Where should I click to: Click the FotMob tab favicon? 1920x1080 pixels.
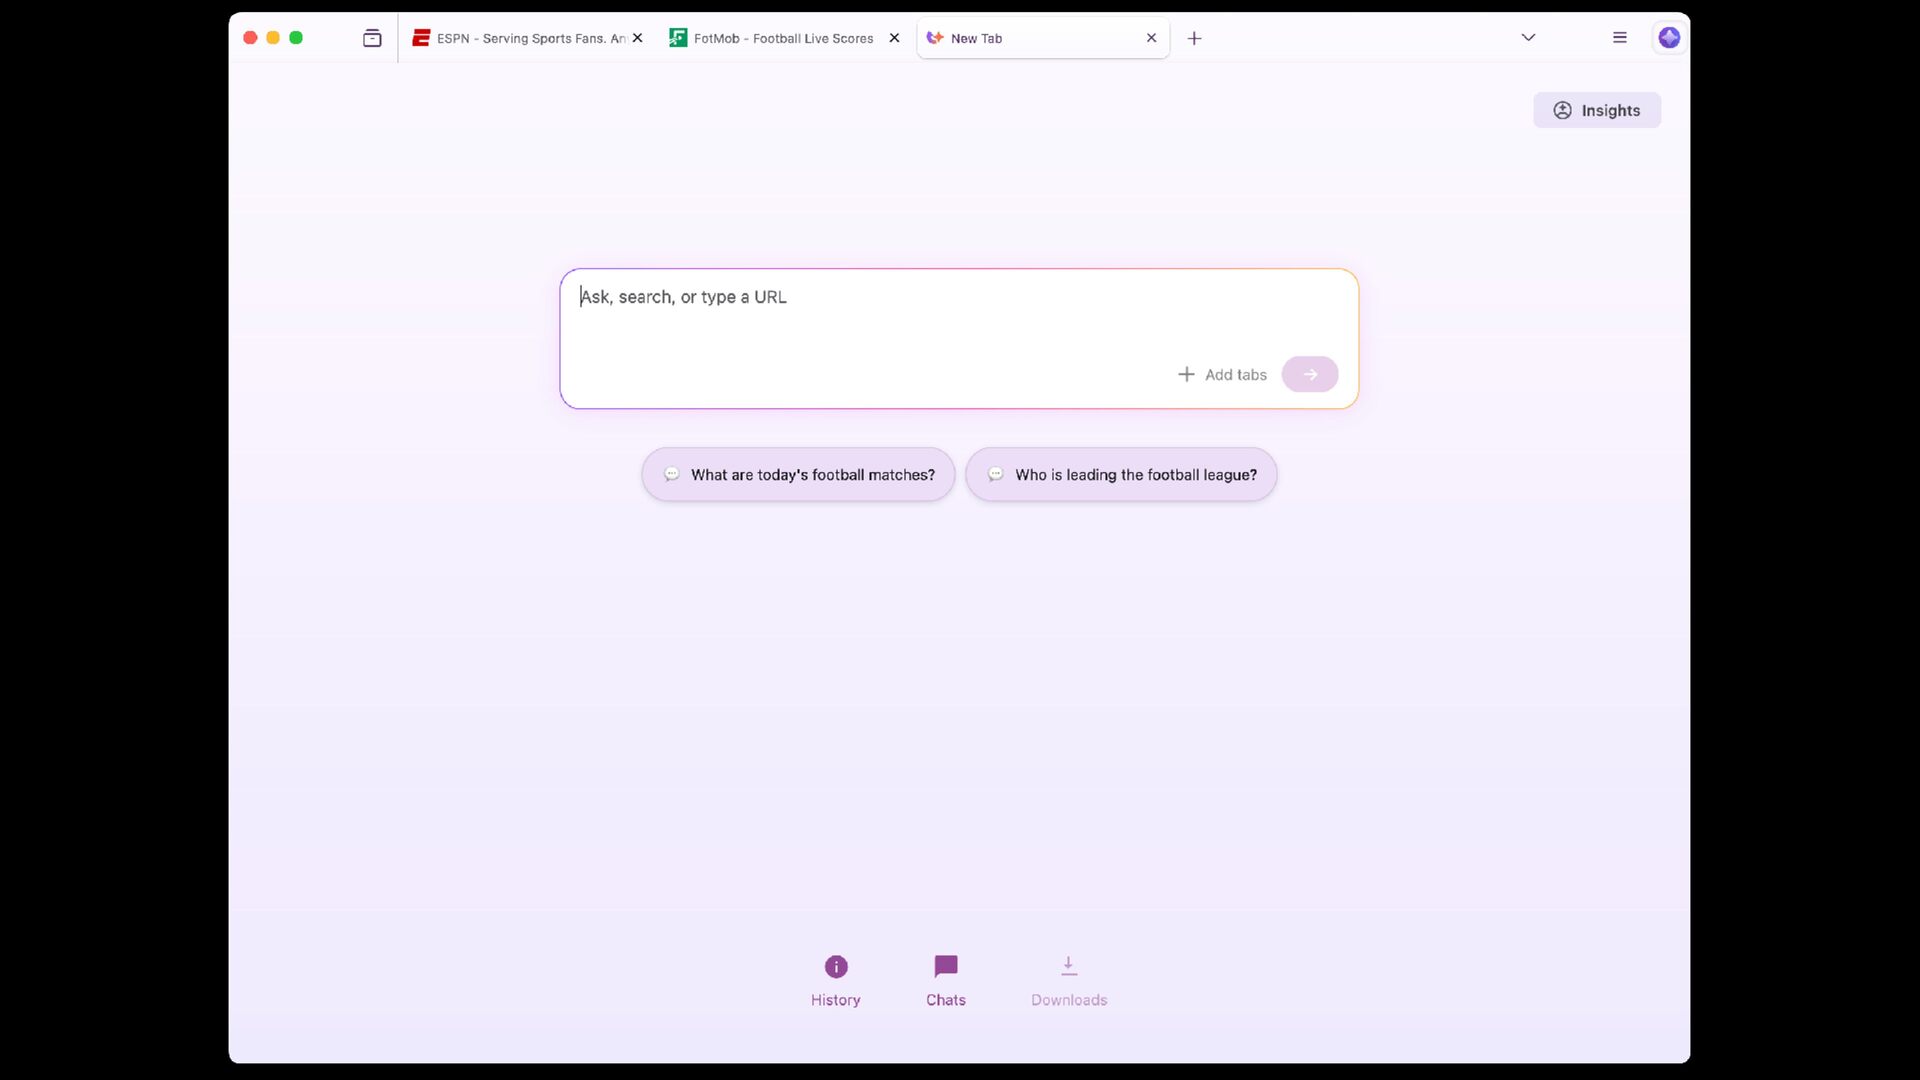678,38
